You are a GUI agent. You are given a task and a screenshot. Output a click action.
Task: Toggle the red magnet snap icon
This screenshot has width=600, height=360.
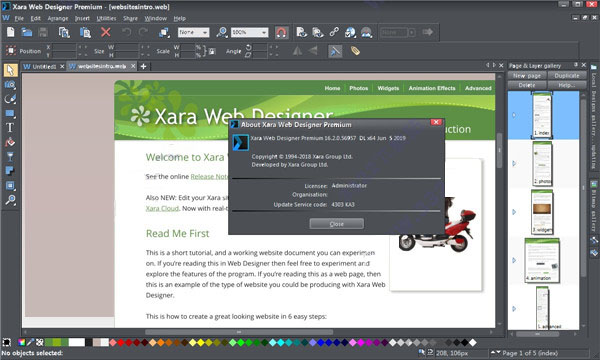pyautogui.click(x=281, y=33)
